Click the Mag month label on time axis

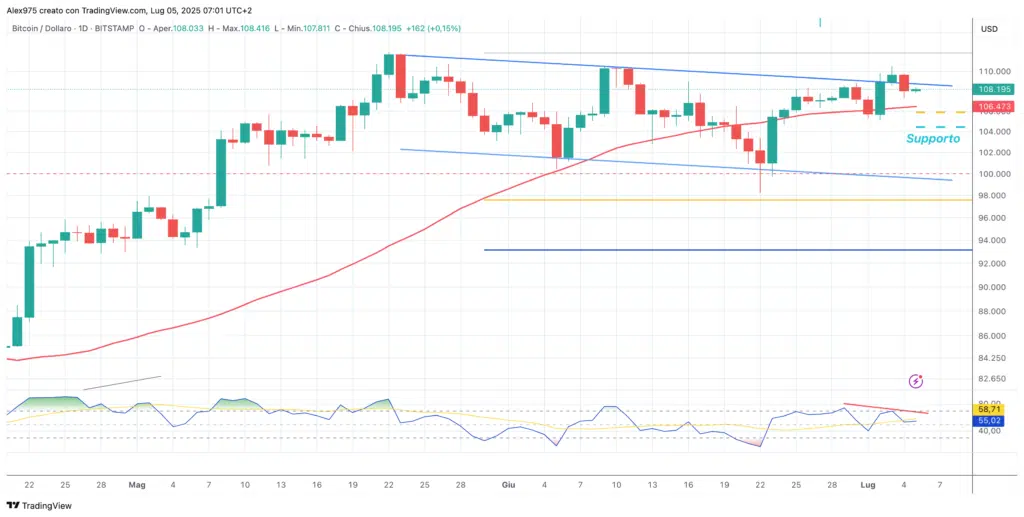point(137,484)
